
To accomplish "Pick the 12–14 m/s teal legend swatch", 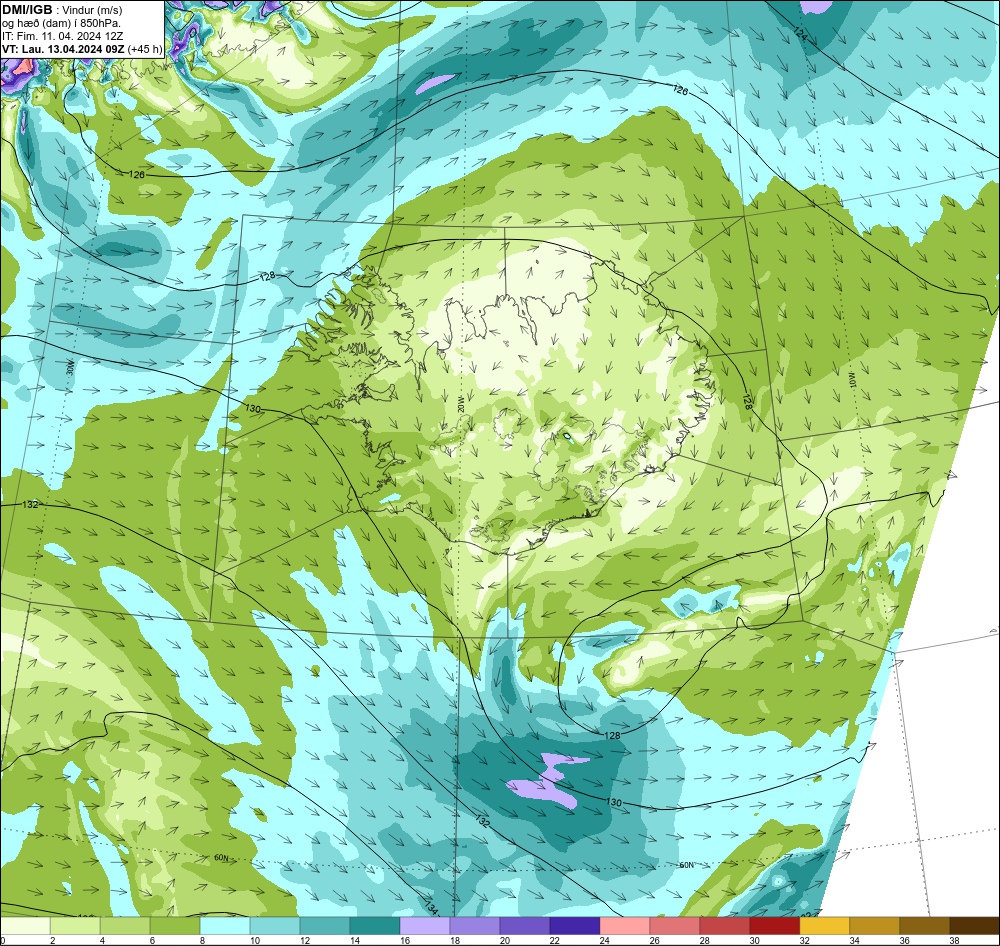I will click(x=325, y=925).
